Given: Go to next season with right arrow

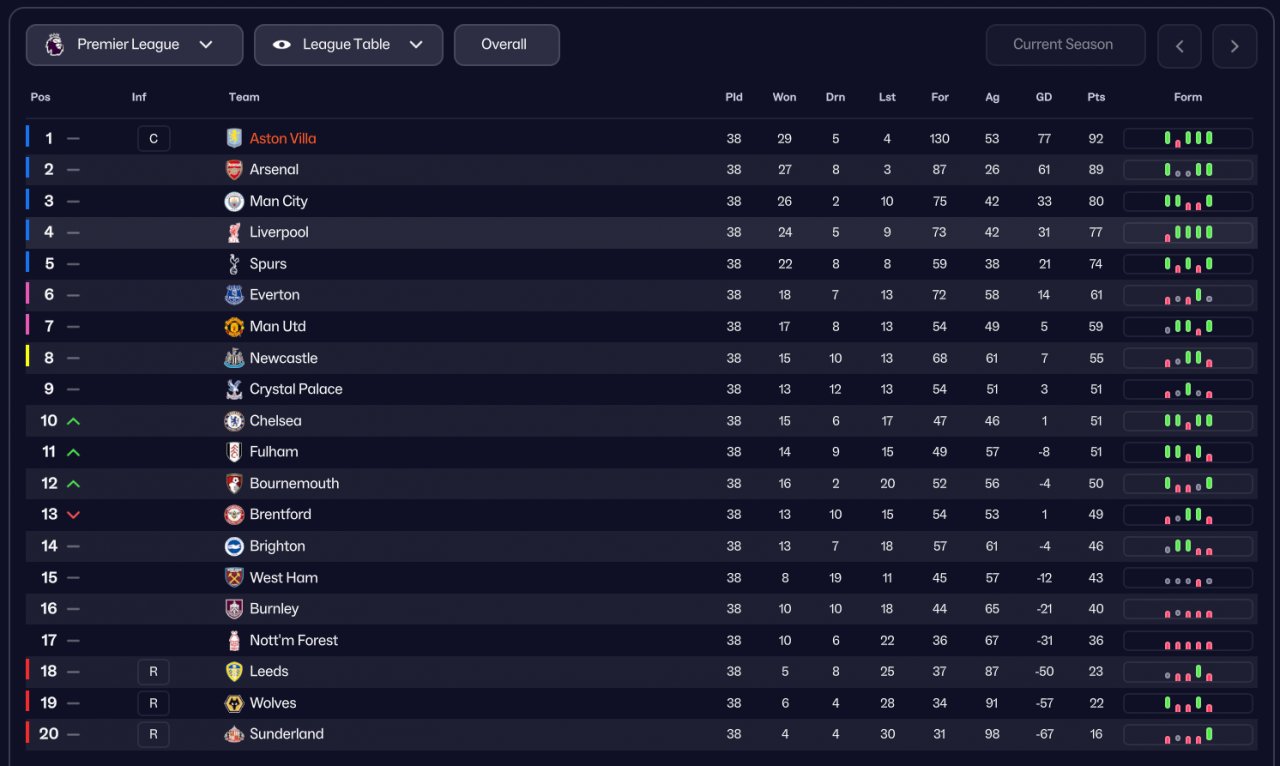Looking at the screenshot, I should click(x=1234, y=46).
